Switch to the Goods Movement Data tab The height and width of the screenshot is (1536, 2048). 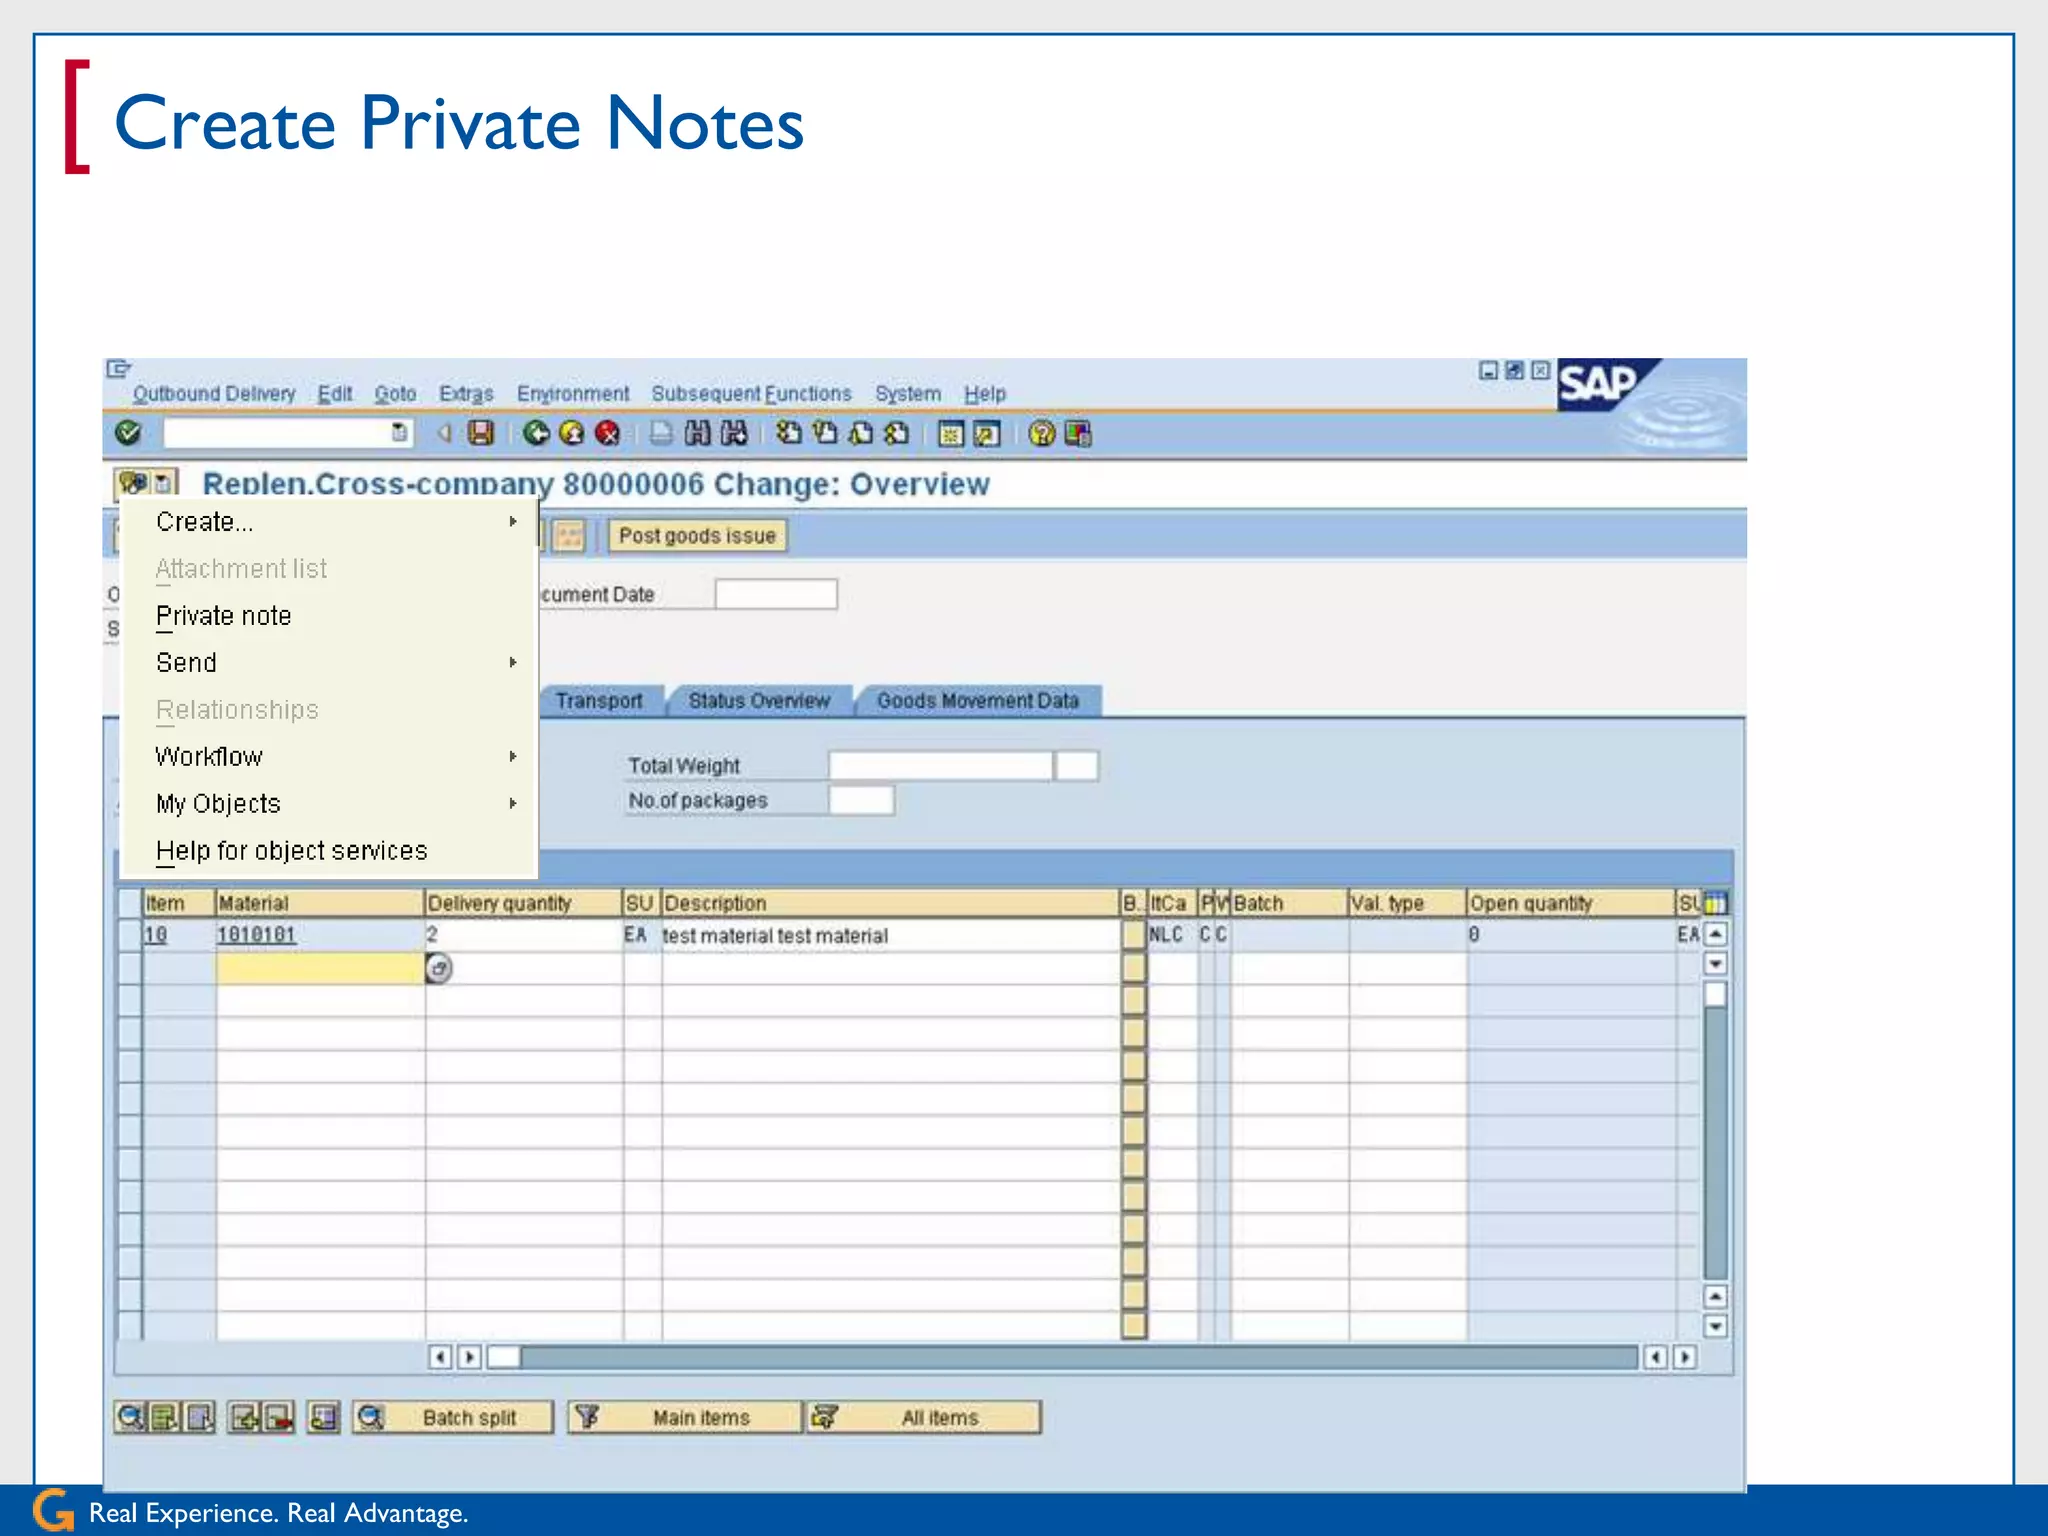978,700
